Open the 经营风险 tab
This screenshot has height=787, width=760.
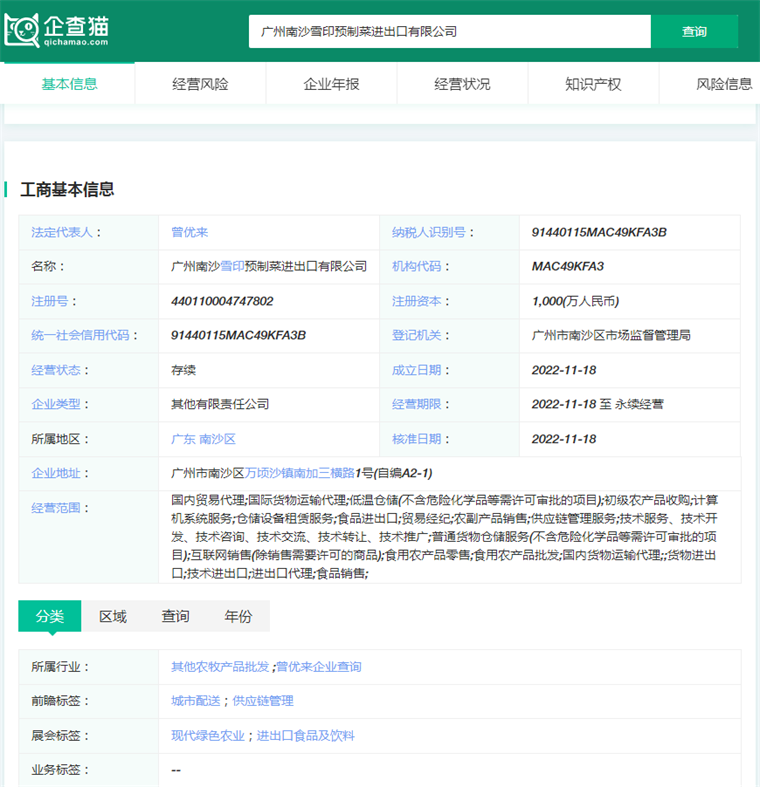[200, 84]
